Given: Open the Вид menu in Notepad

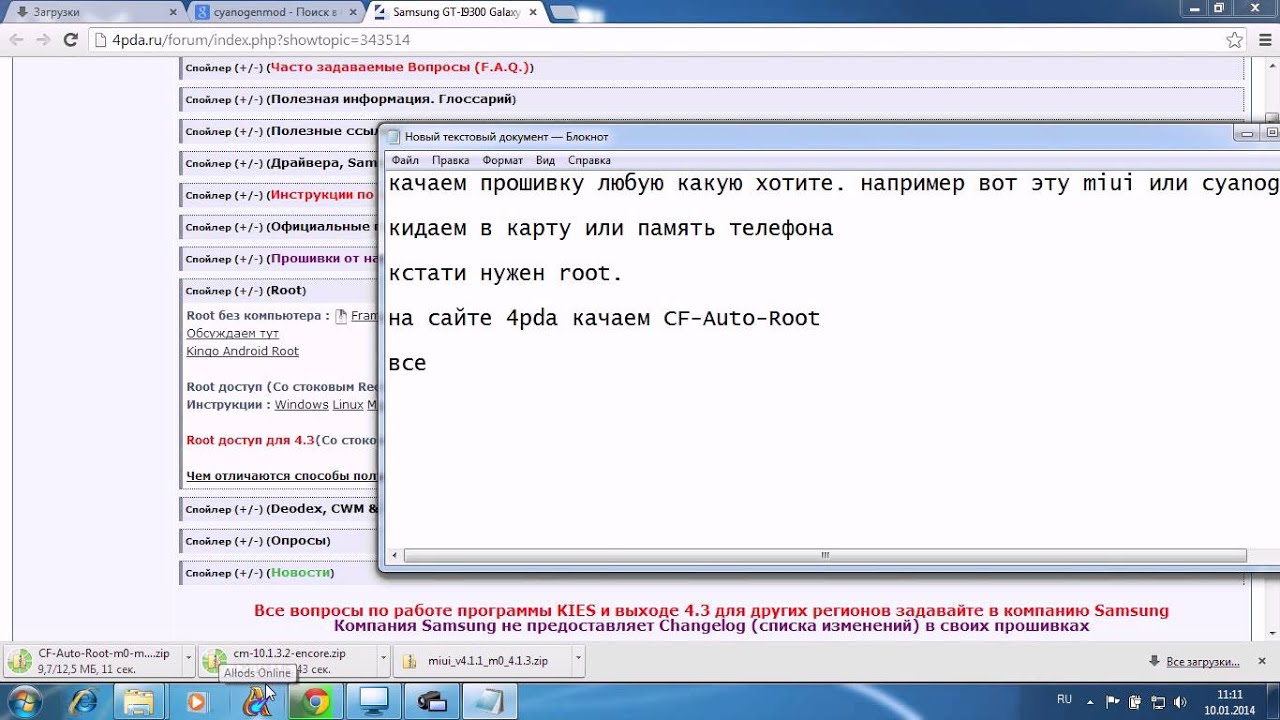Looking at the screenshot, I should (545, 160).
